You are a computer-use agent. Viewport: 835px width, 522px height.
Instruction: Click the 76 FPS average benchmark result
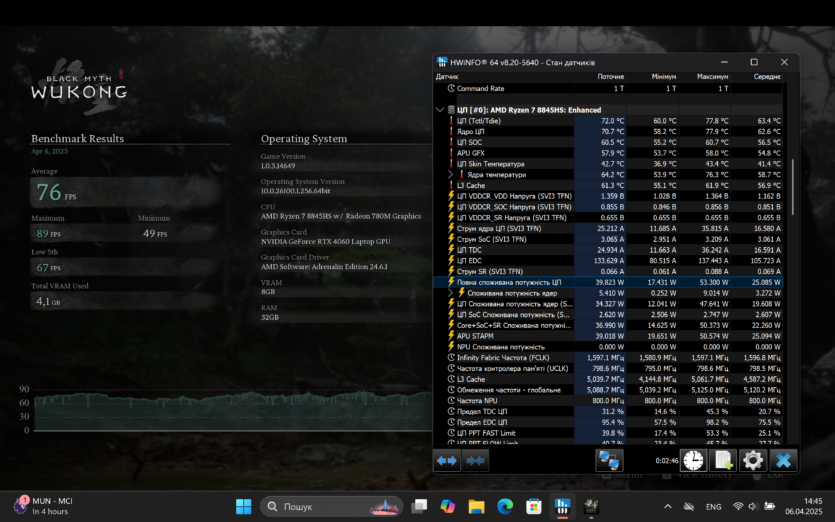[x=56, y=192]
